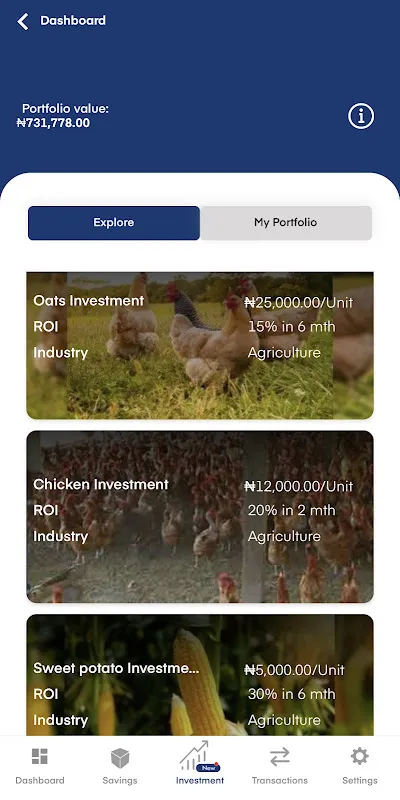Tap the 20% in 2 mth ROI text
This screenshot has width=400, height=800.
point(291,510)
